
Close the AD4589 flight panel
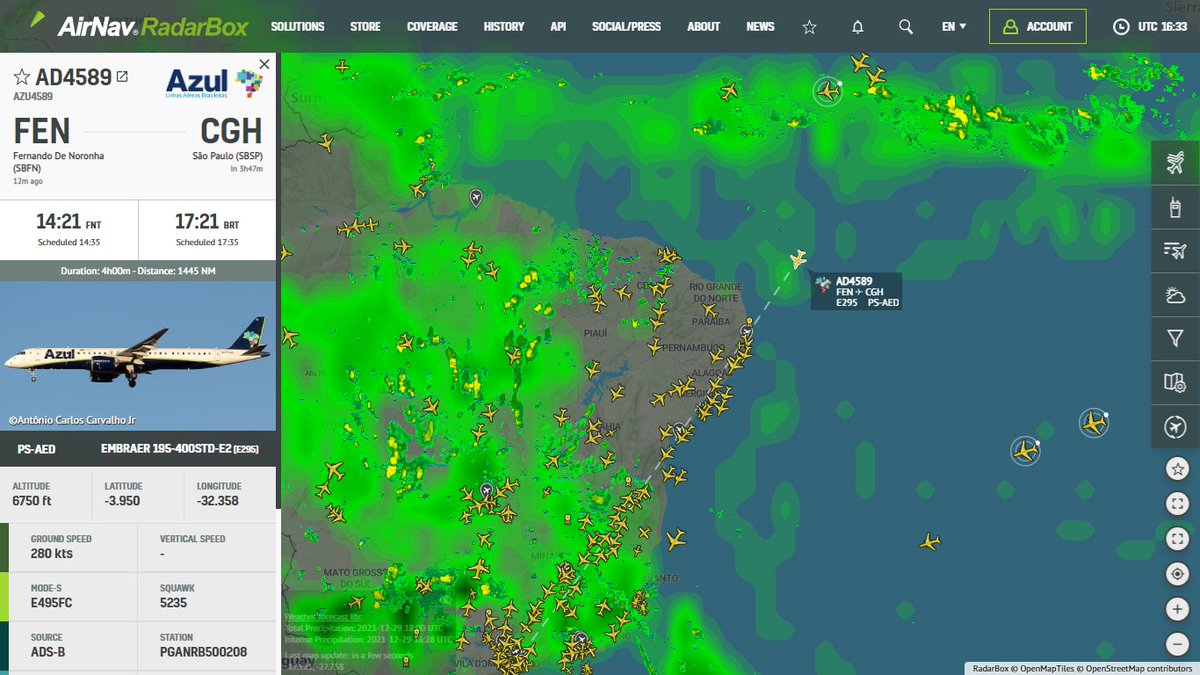point(264,64)
